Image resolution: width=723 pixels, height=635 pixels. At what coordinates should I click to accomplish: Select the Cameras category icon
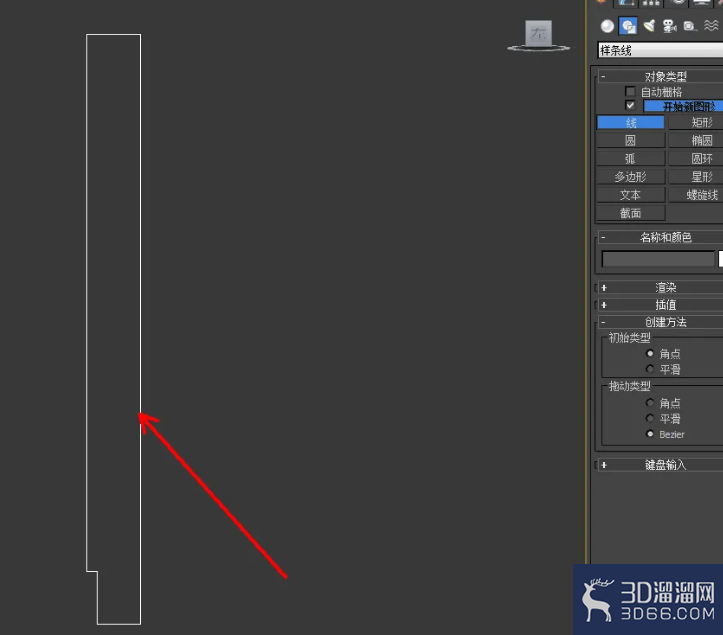[669, 26]
